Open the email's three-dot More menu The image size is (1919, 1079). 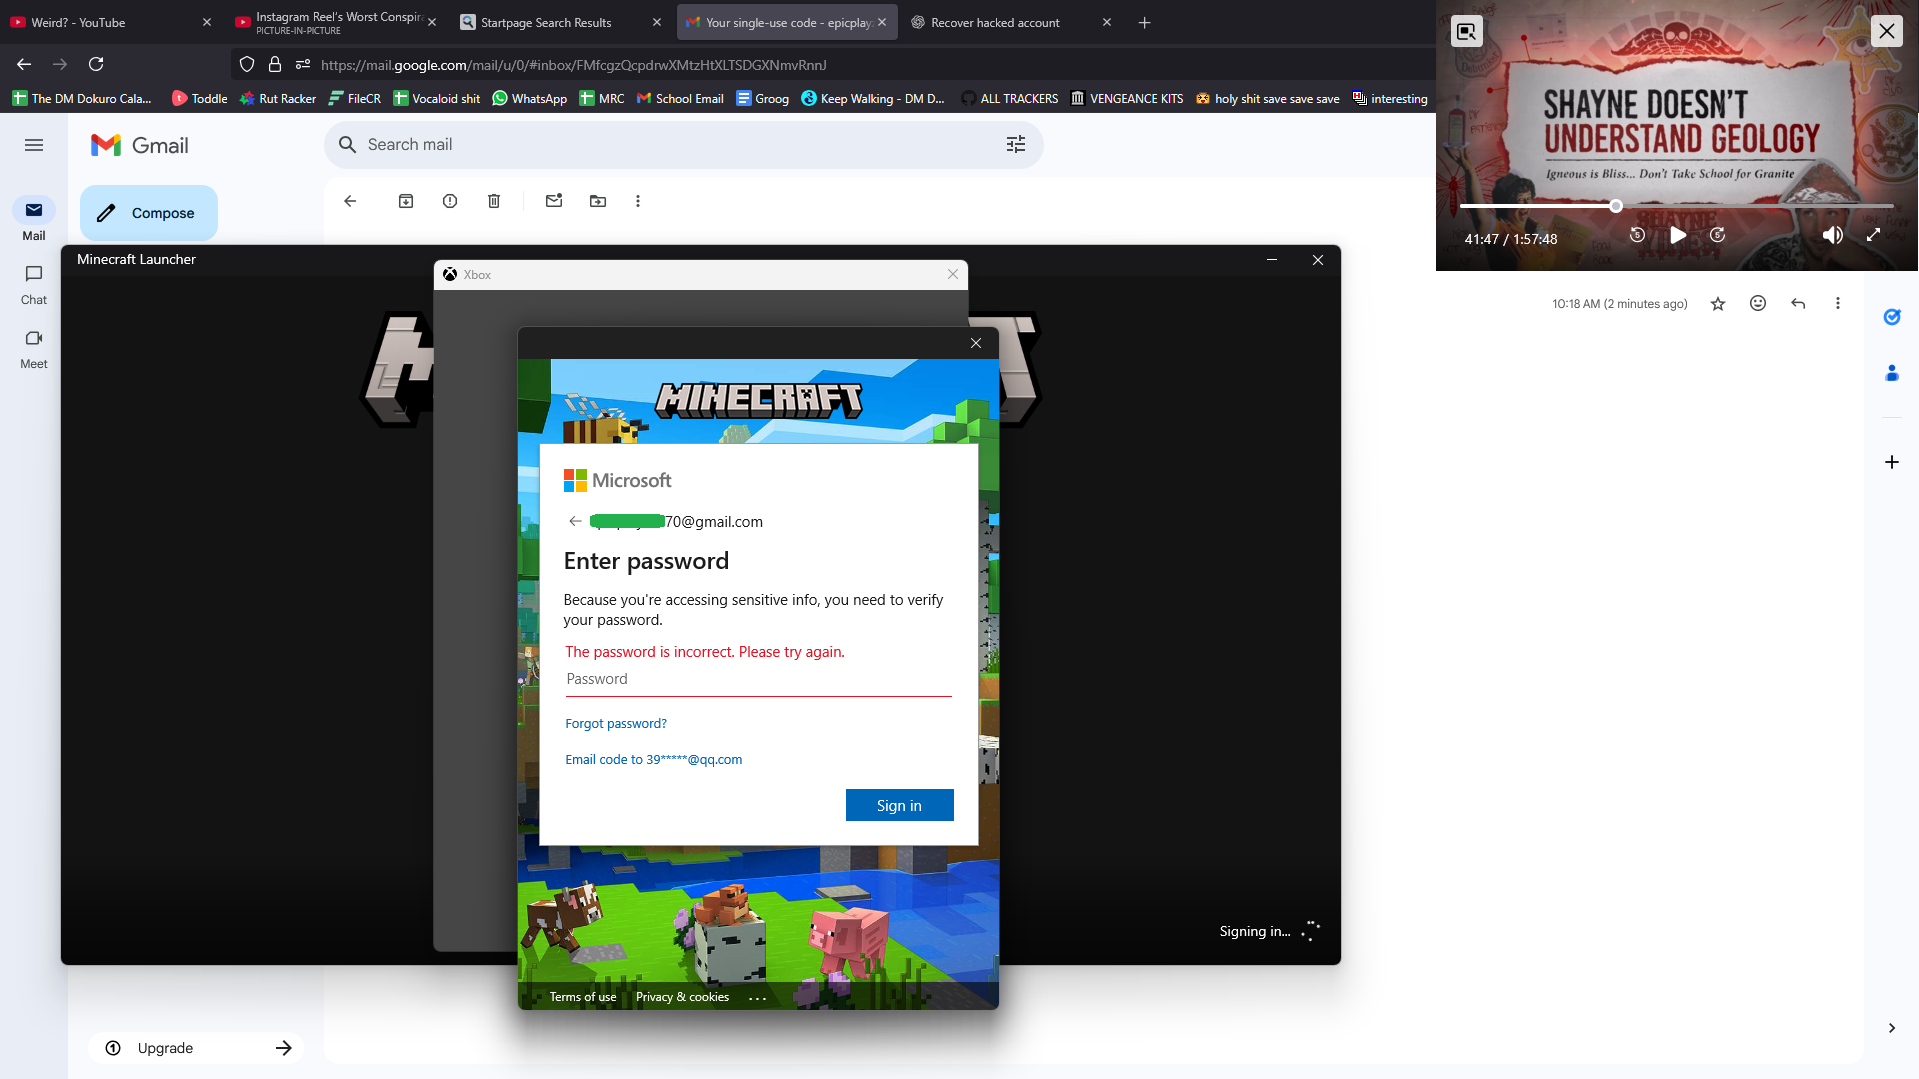click(1838, 304)
